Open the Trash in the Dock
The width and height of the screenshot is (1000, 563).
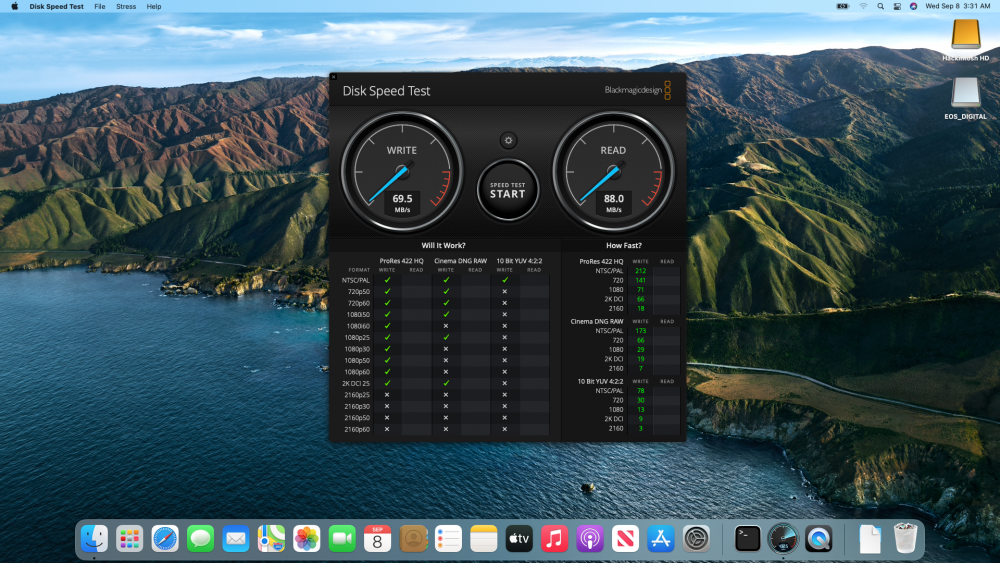point(905,539)
